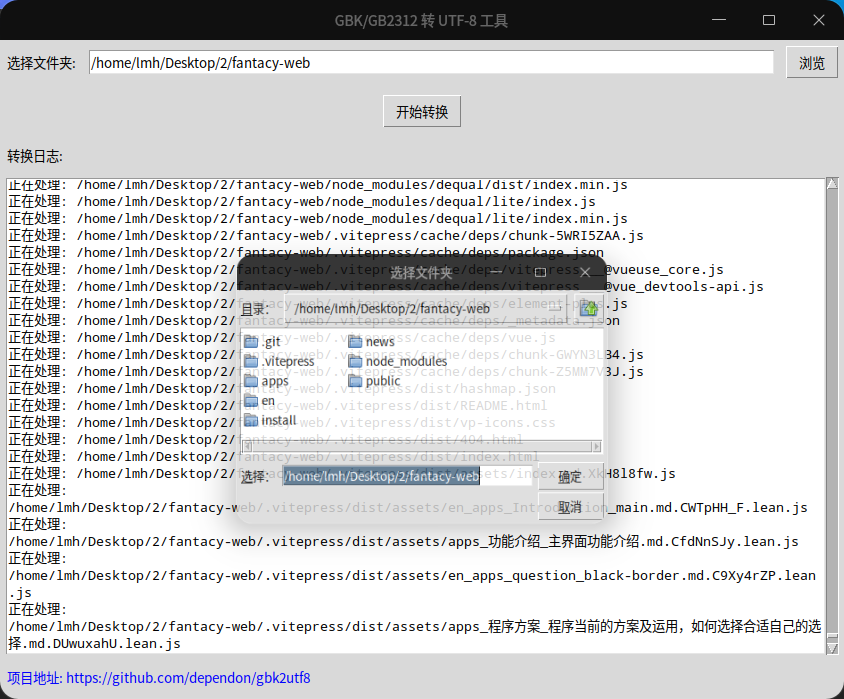Click the log scrollbar down arrow
Image resolution: width=844 pixels, height=699 pixels.
832,648
